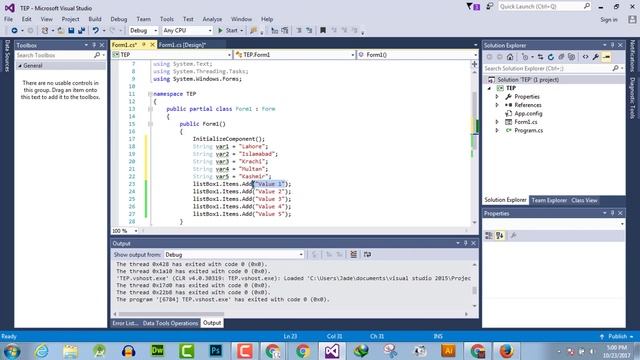Open Photoshop from the taskbar
The image size is (640, 360).
click(216, 351)
